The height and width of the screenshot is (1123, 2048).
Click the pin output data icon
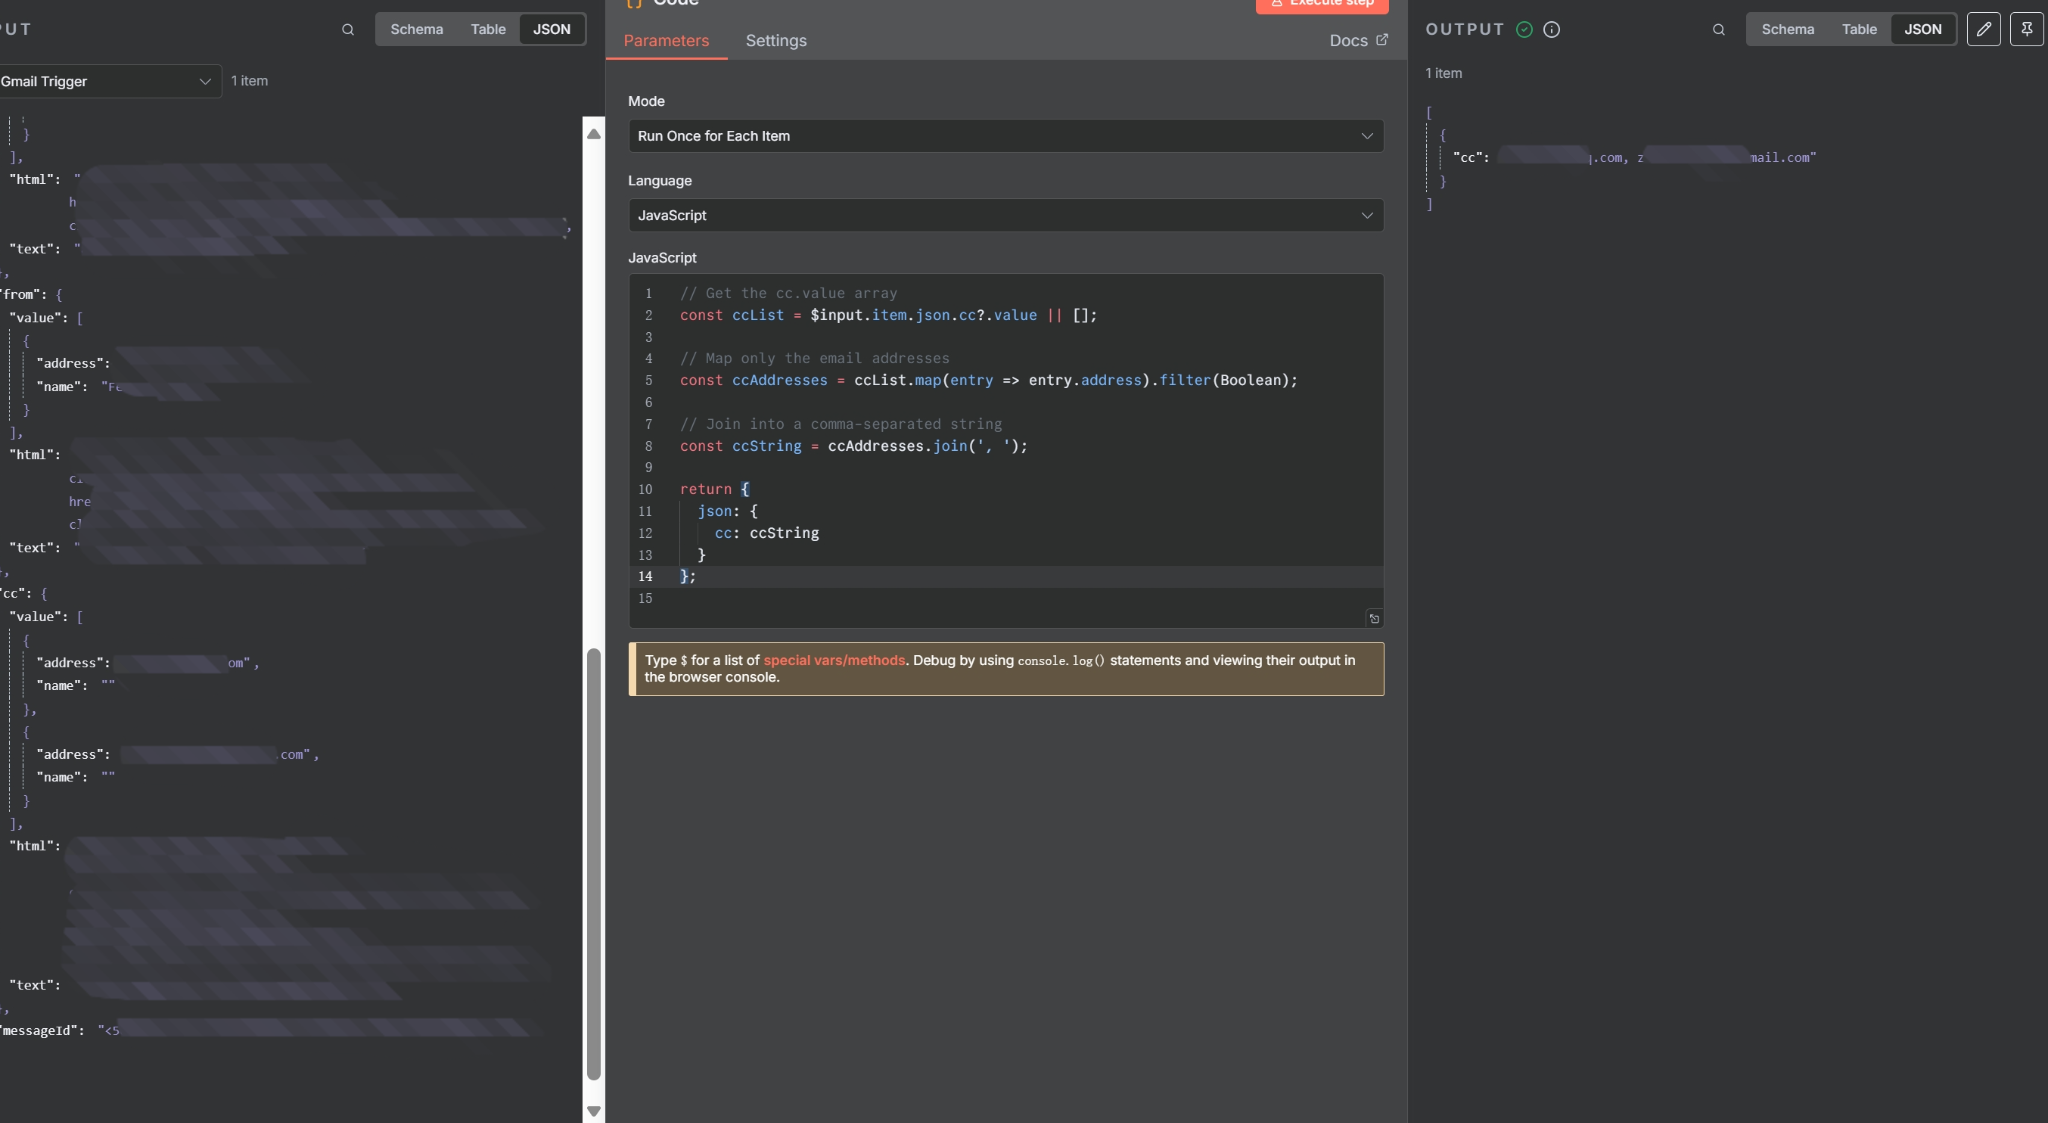[2026, 29]
